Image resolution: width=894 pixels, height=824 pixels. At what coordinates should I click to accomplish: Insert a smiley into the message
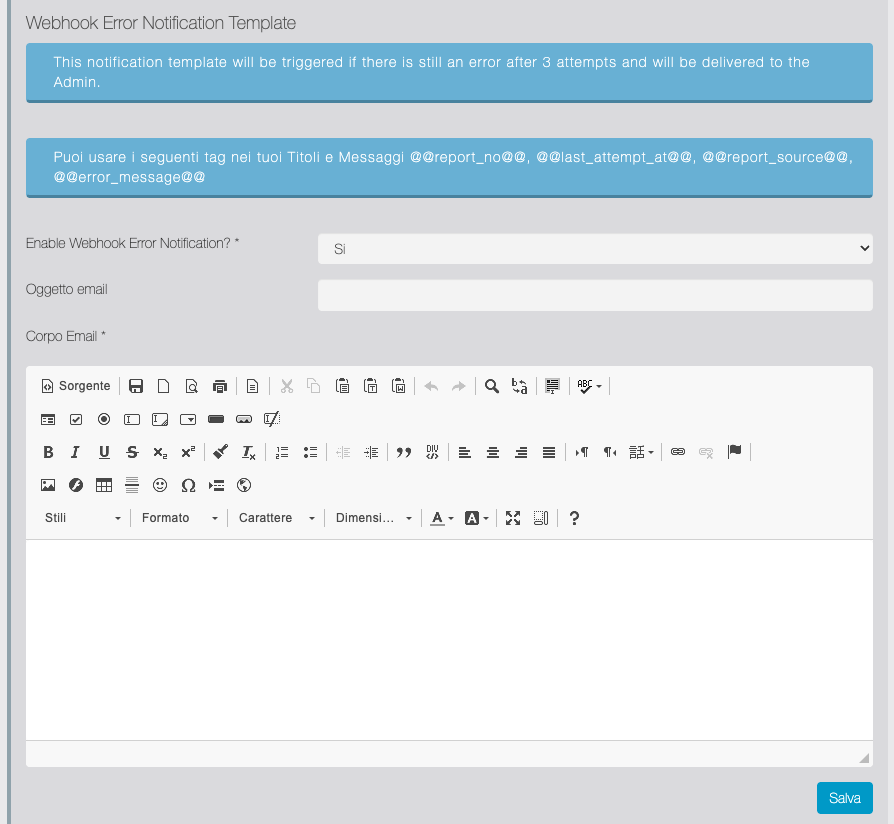(x=159, y=485)
